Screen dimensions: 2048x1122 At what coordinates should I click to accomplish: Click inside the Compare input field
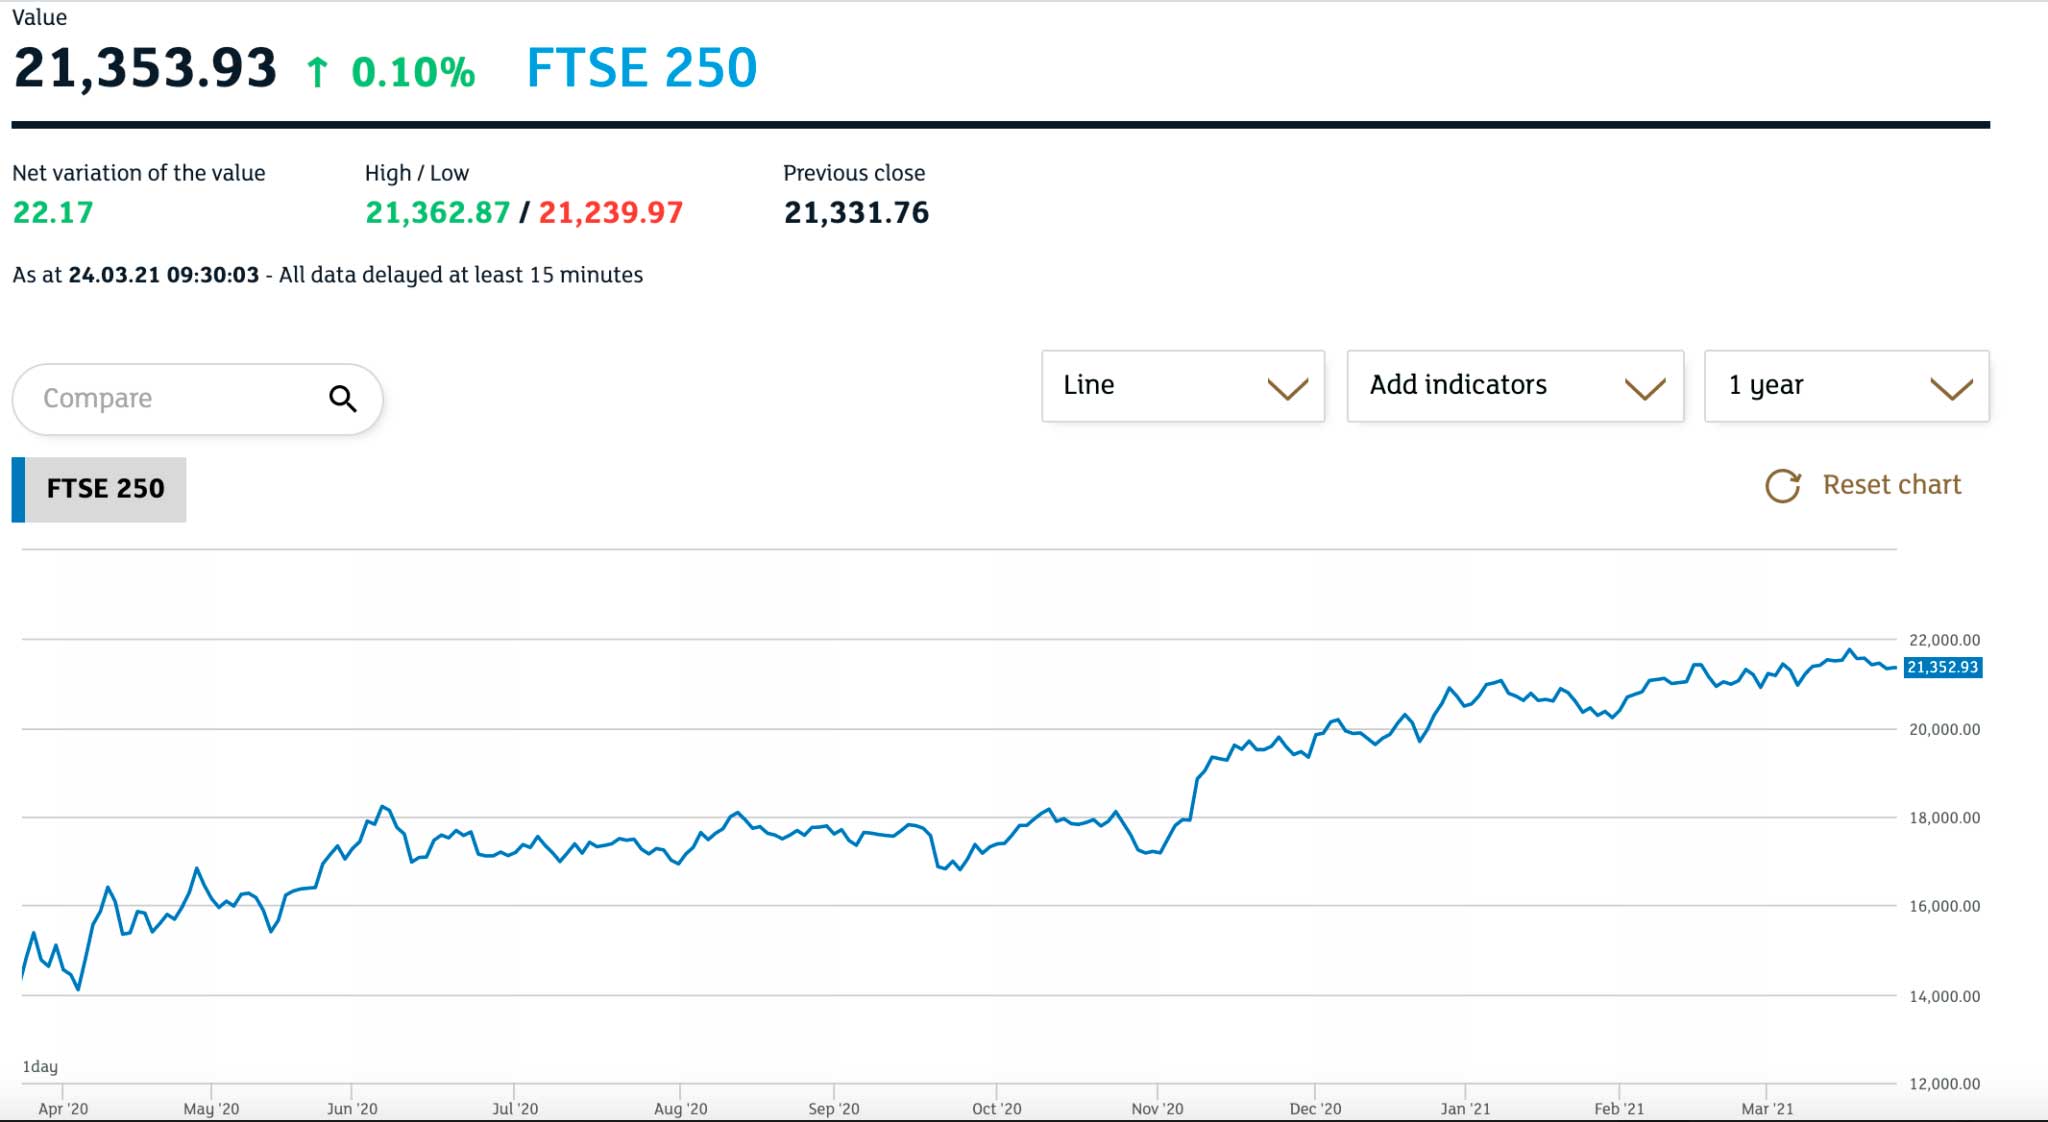(150, 398)
